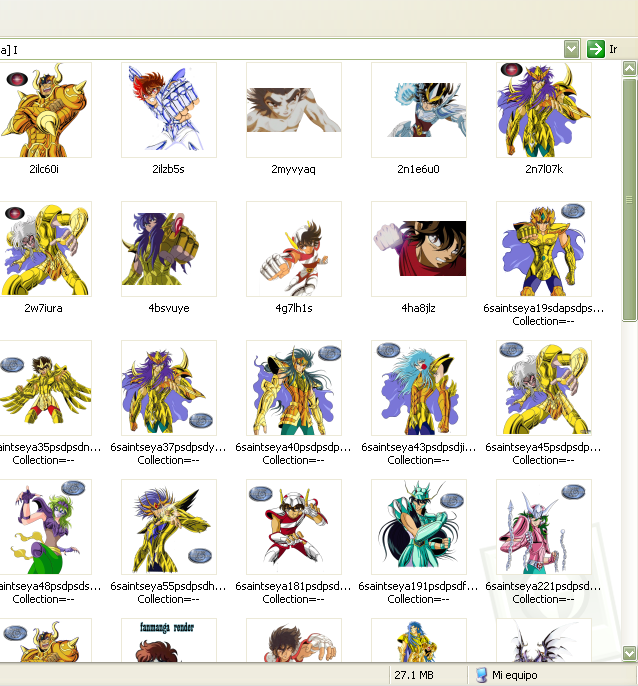Click file name 2w7iura
This screenshot has height=686, width=638.
[43, 308]
